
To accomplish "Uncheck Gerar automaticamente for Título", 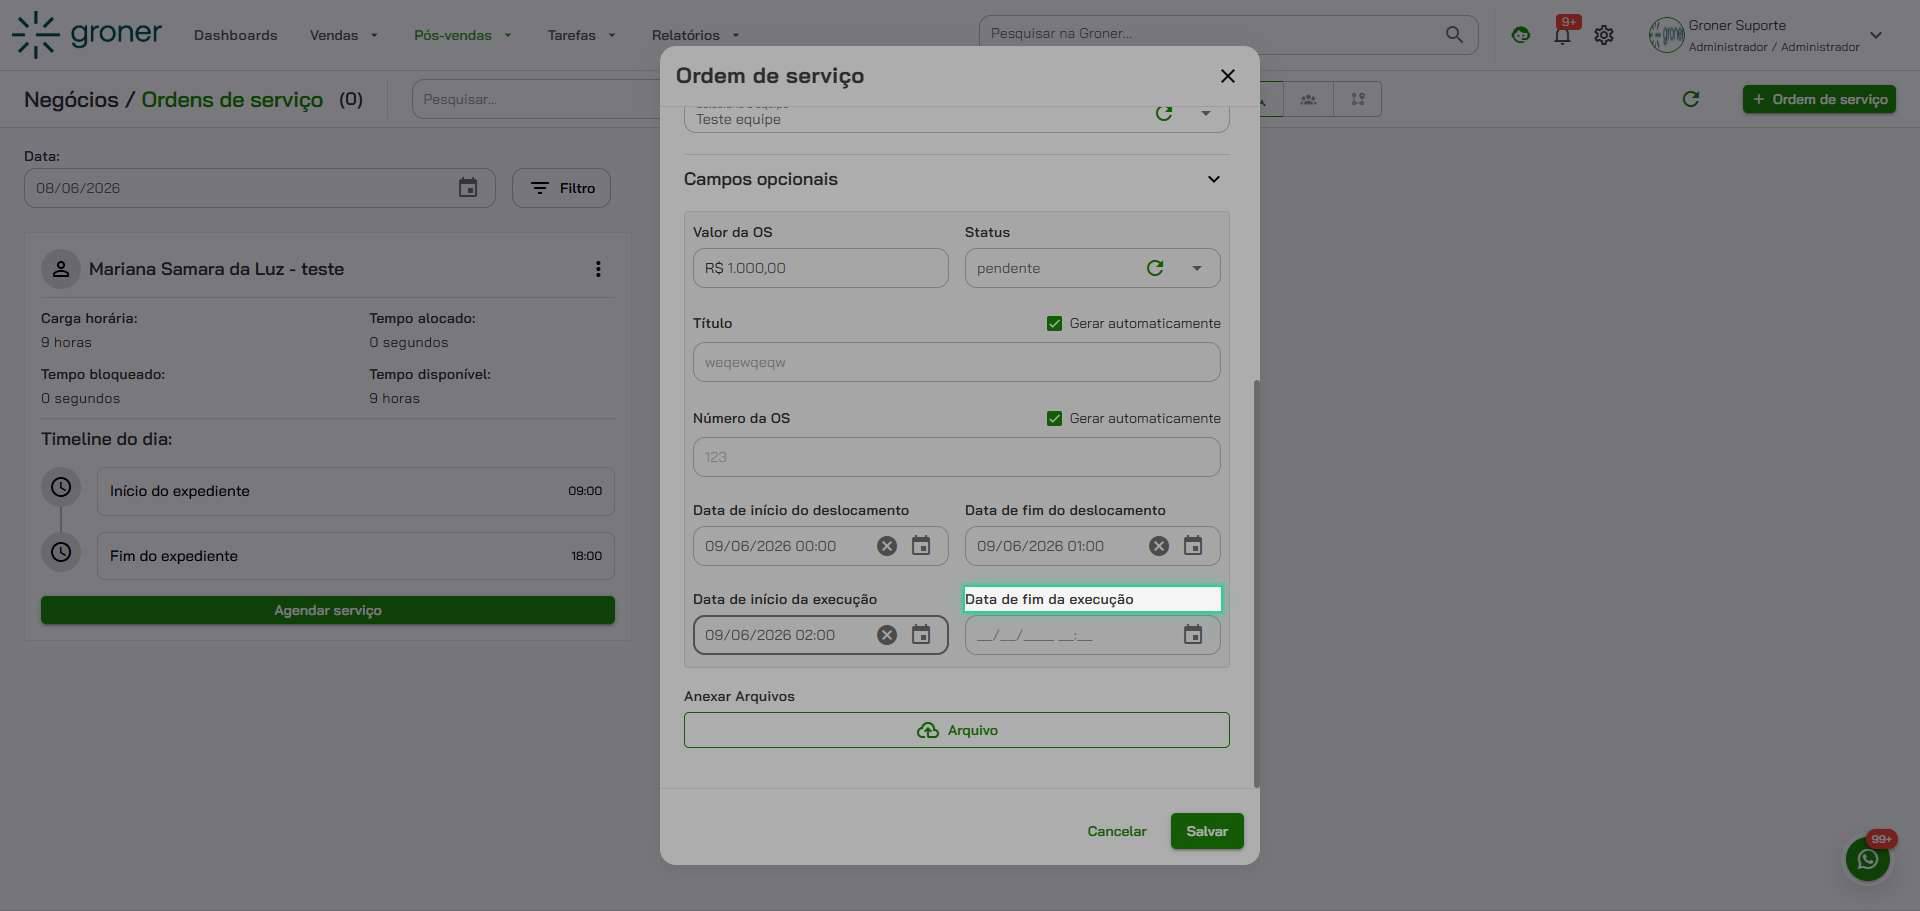I will [1054, 323].
